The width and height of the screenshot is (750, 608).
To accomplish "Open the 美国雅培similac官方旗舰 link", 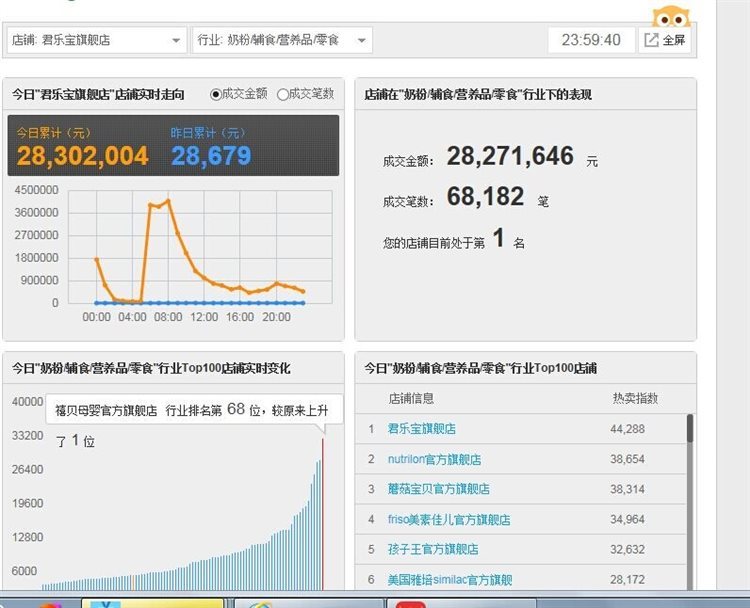I will tap(450, 580).
